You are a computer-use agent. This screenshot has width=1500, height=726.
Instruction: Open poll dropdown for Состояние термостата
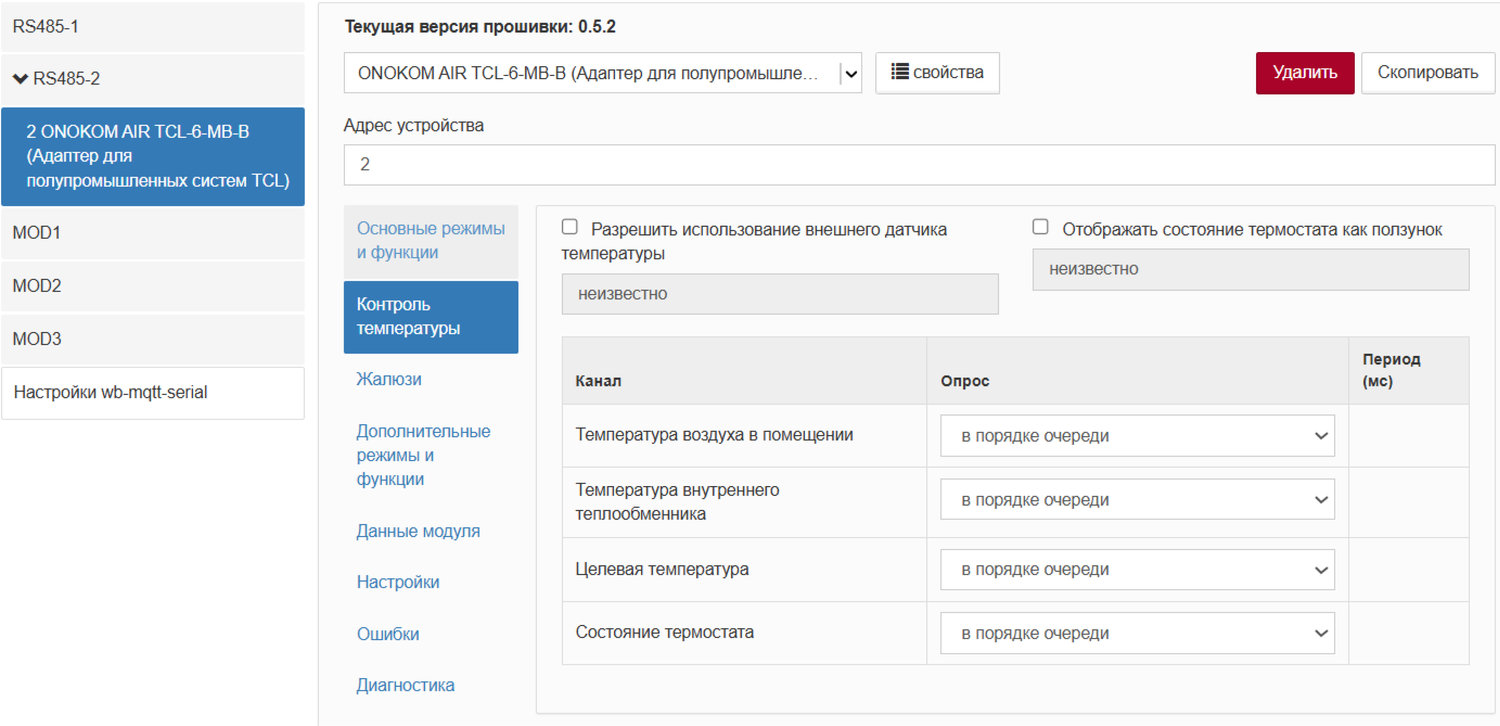coord(1137,634)
